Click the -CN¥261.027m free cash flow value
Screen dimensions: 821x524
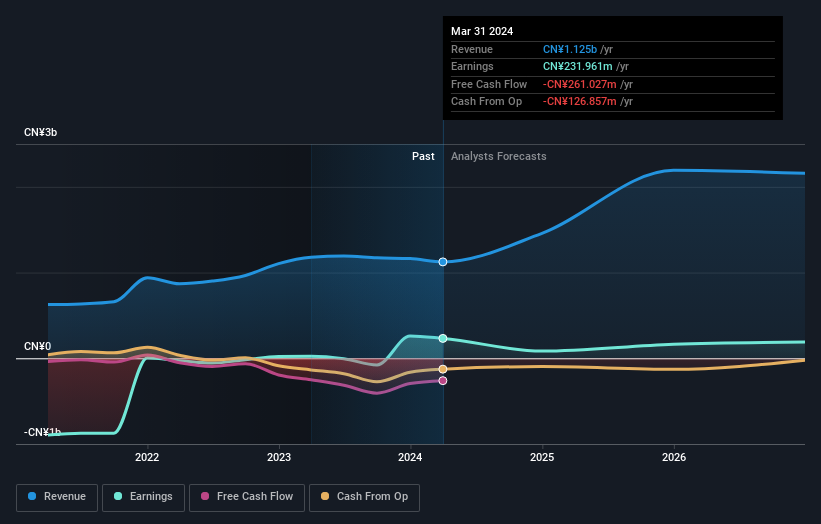pos(580,84)
